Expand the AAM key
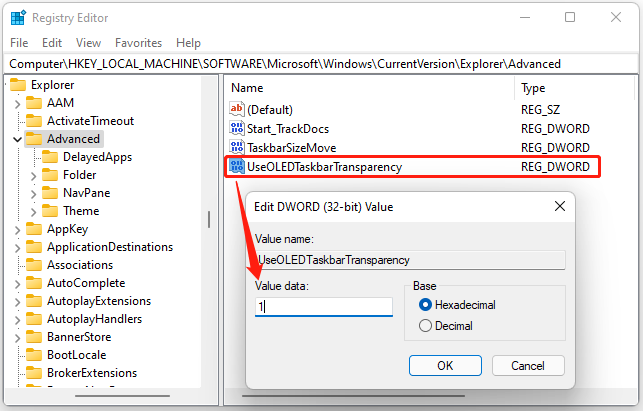Viewport: 643px width, 411px height. 17,104
